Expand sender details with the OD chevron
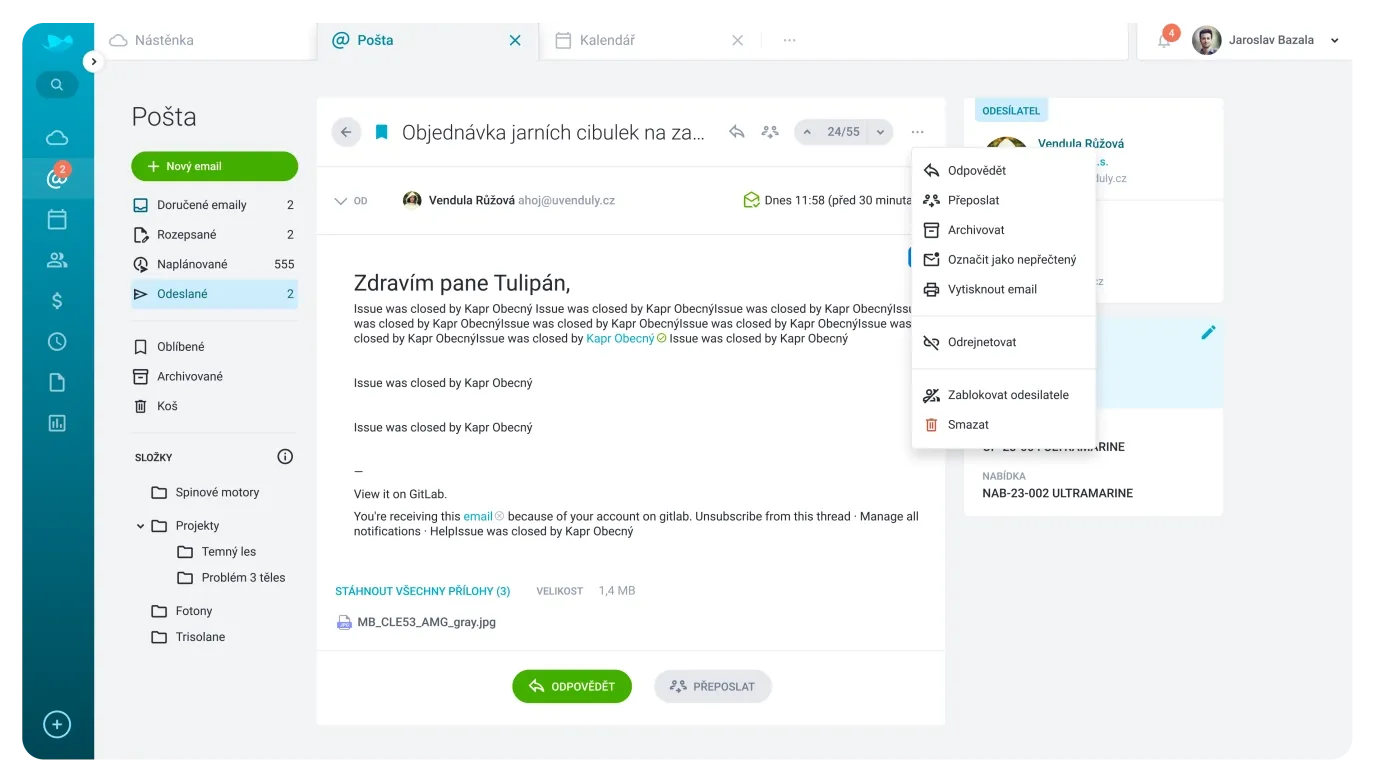This screenshot has height=776, width=1380. click(x=340, y=201)
